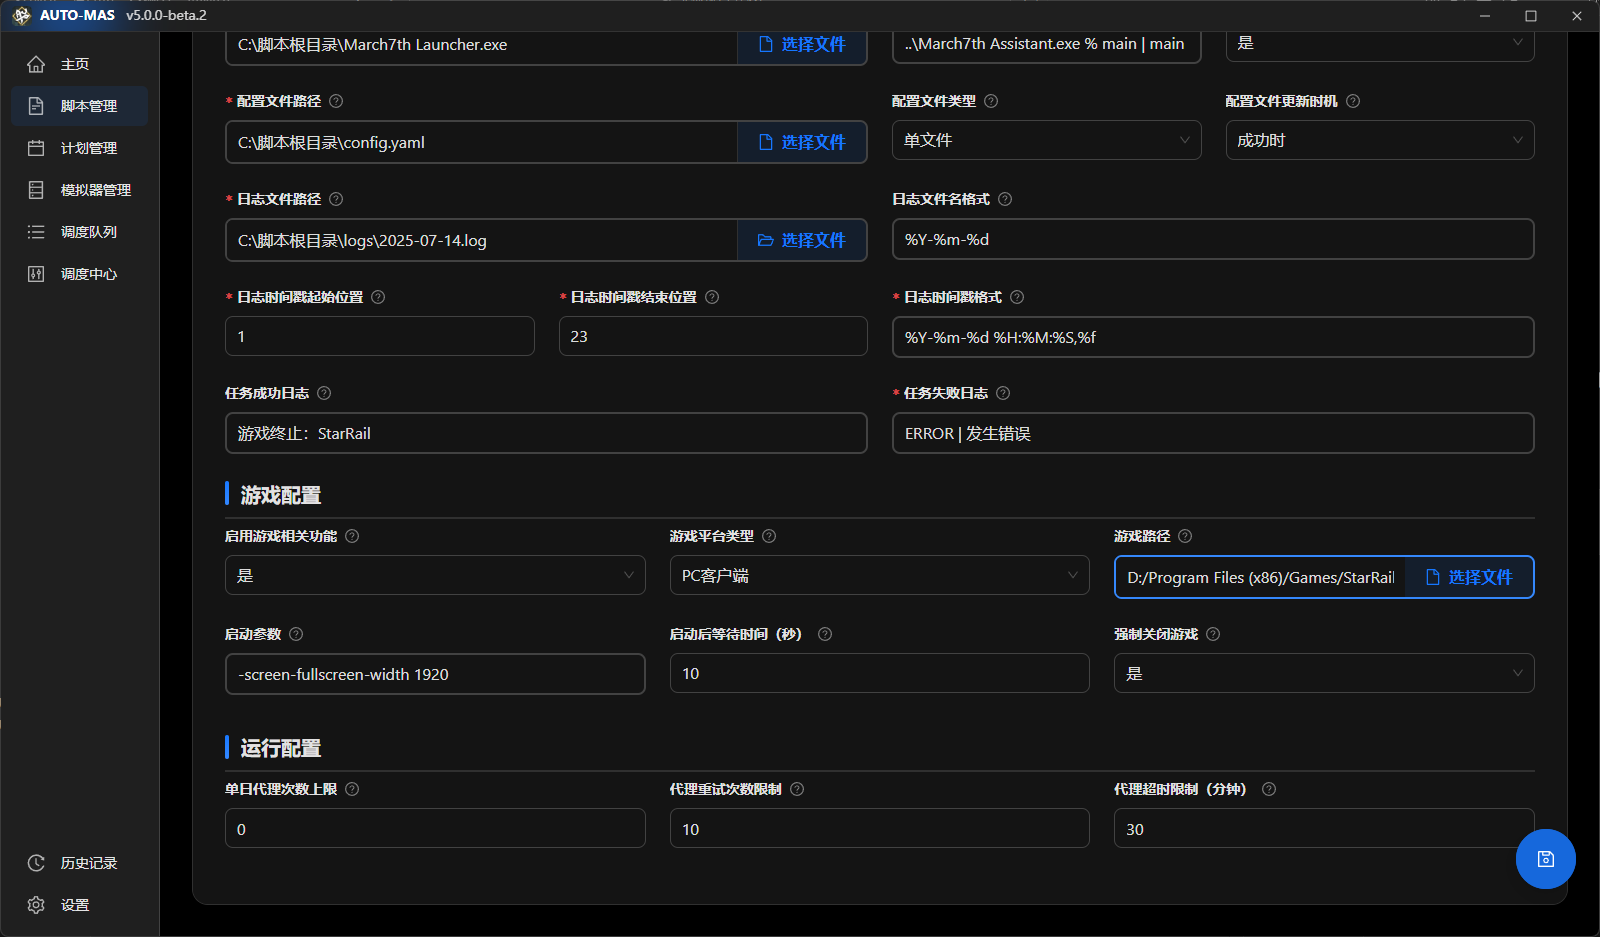Screen dimensions: 1600x937
Task: Open 调度中心 from the sidebar
Action: pyautogui.click(x=88, y=274)
